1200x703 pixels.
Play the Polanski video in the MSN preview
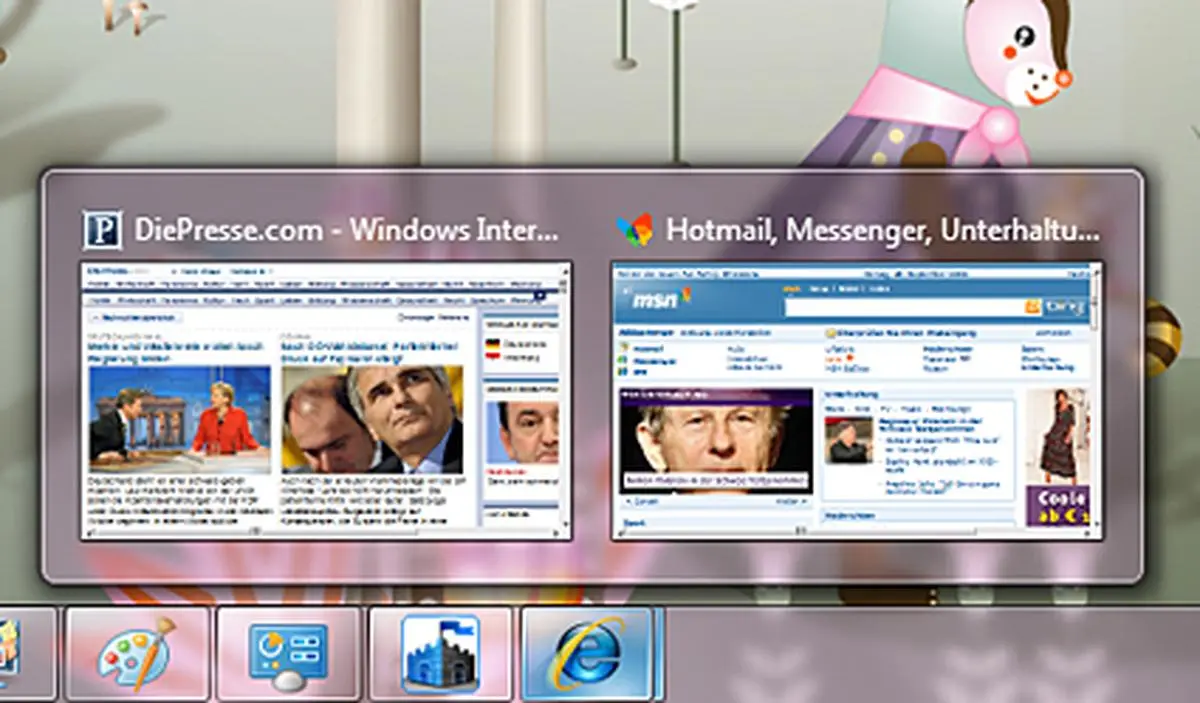(x=710, y=440)
